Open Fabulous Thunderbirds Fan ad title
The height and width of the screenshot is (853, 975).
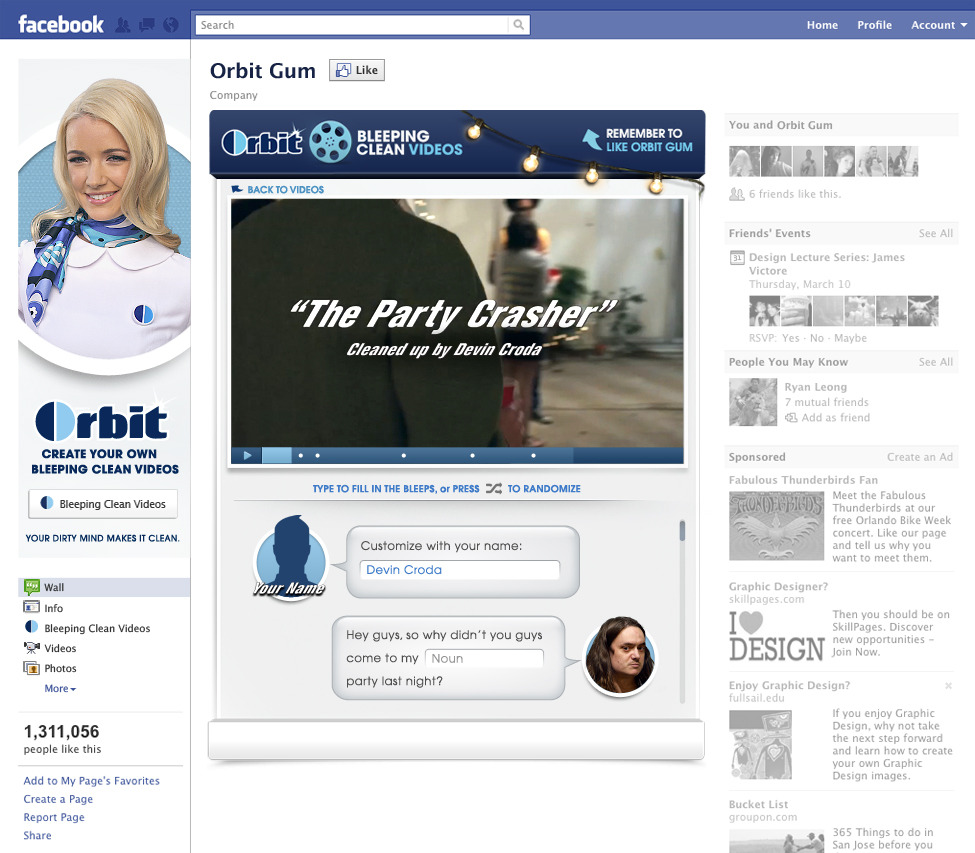[803, 480]
